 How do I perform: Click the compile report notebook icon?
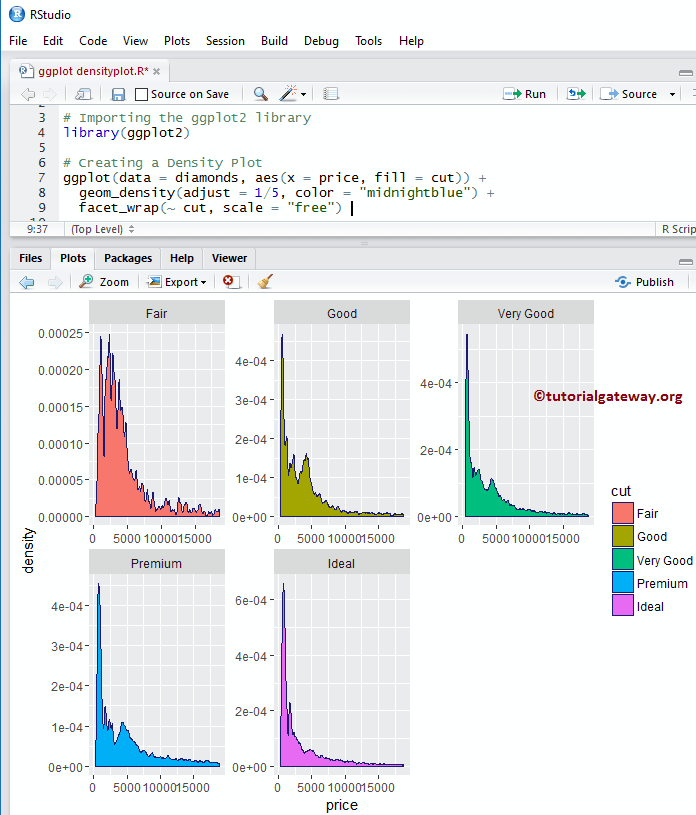click(x=331, y=94)
